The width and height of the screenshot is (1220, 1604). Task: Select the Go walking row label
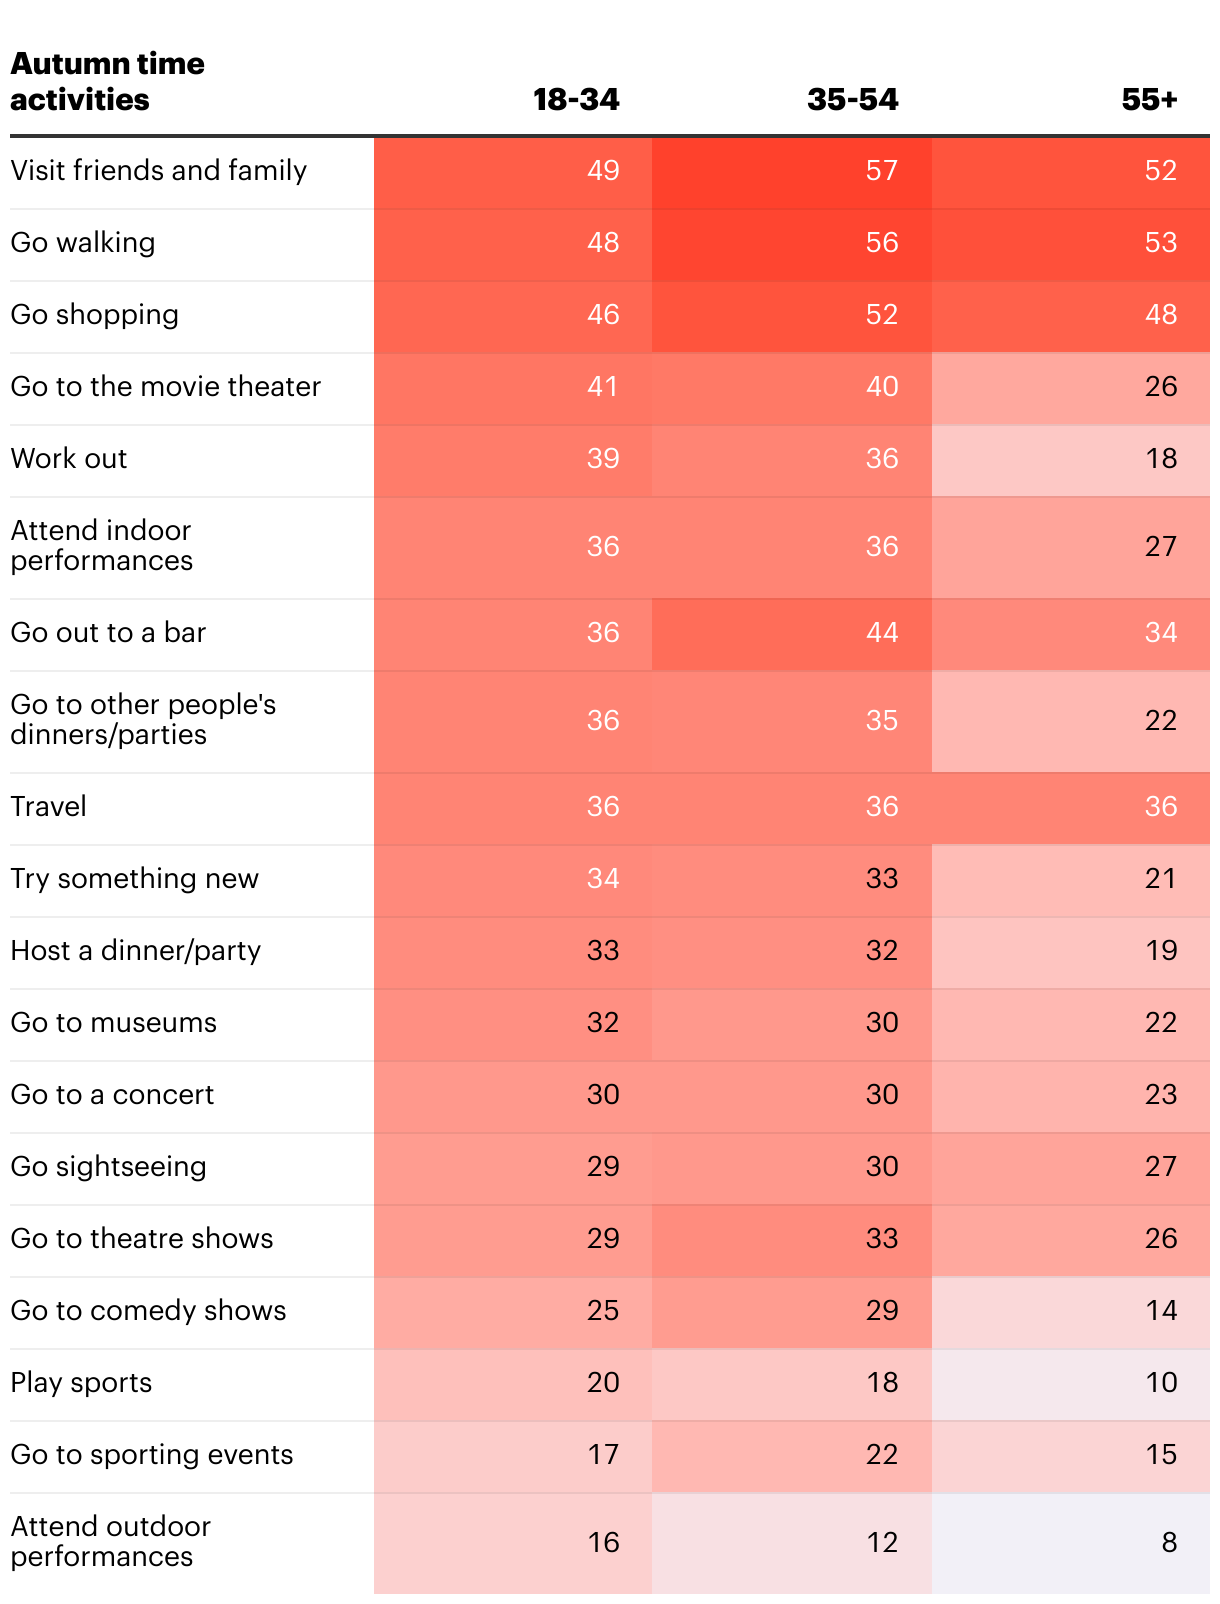tap(83, 242)
